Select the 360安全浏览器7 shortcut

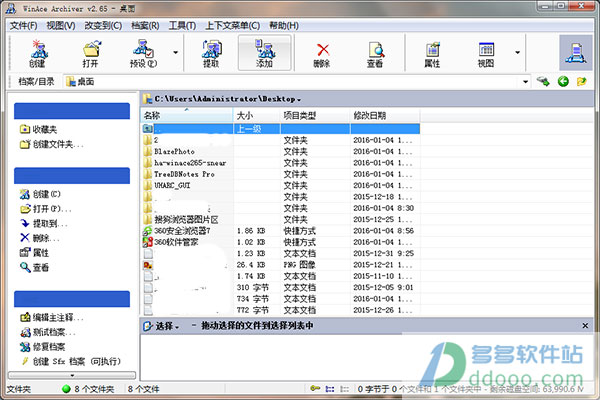[x=280, y=231]
